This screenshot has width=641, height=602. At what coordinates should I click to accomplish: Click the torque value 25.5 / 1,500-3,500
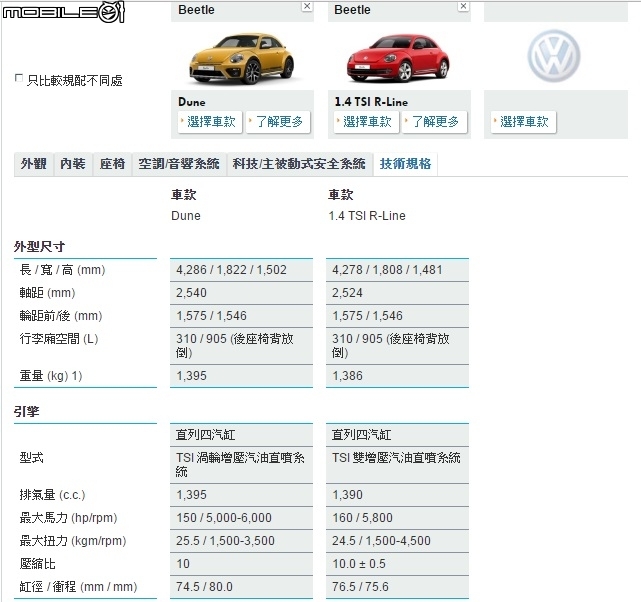tap(225, 541)
